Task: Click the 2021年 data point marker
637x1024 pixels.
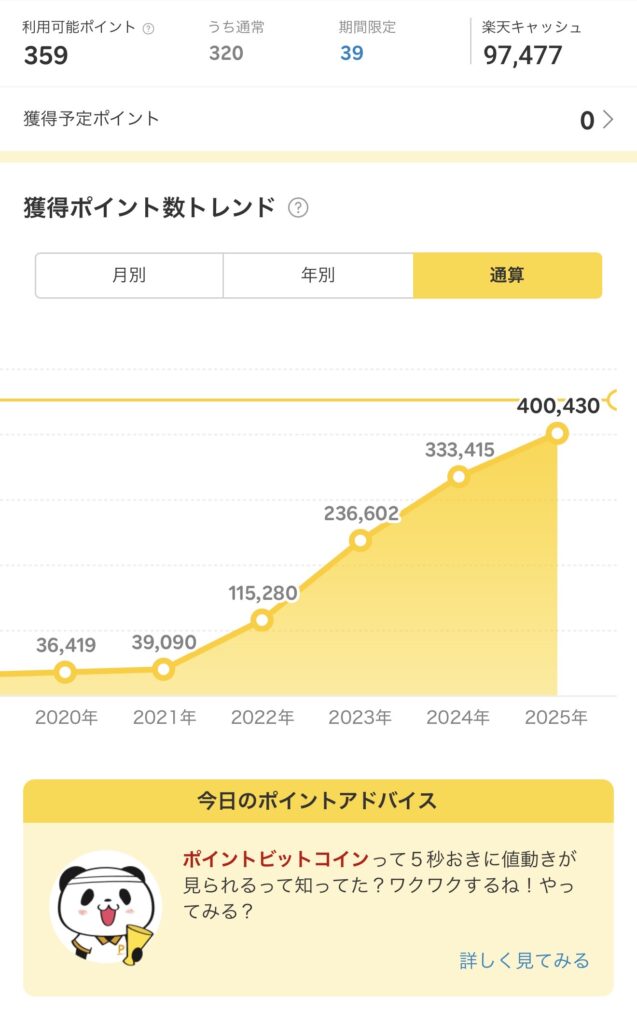Action: pyautogui.click(x=163, y=669)
